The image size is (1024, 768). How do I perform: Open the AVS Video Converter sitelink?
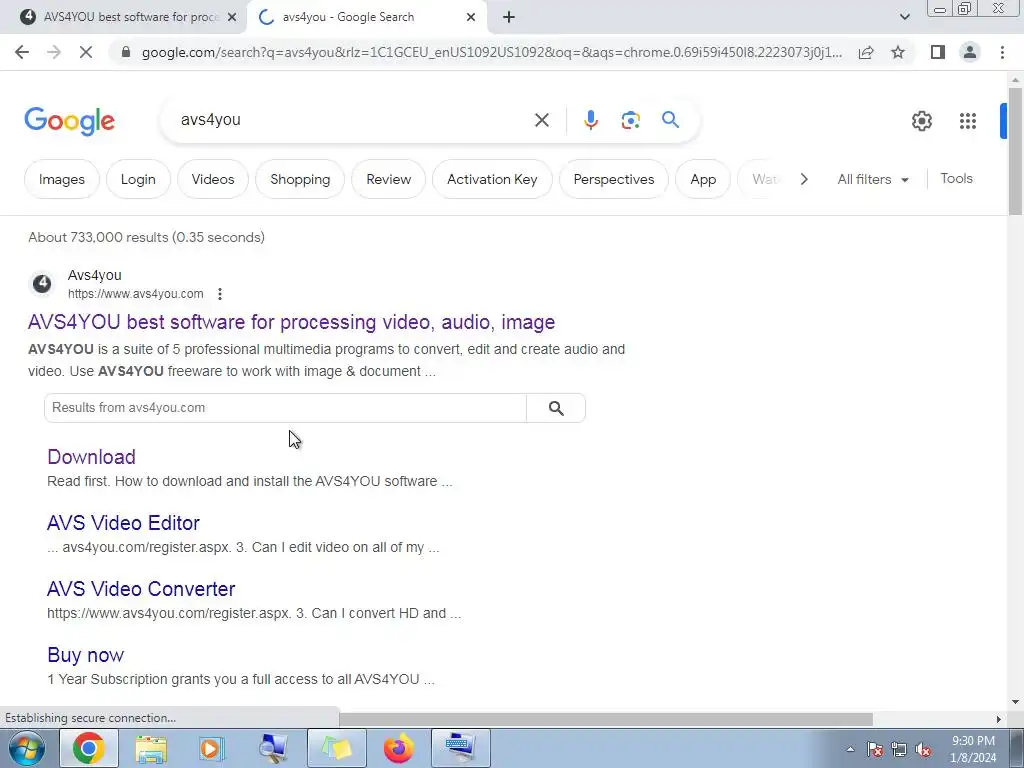[x=141, y=588]
